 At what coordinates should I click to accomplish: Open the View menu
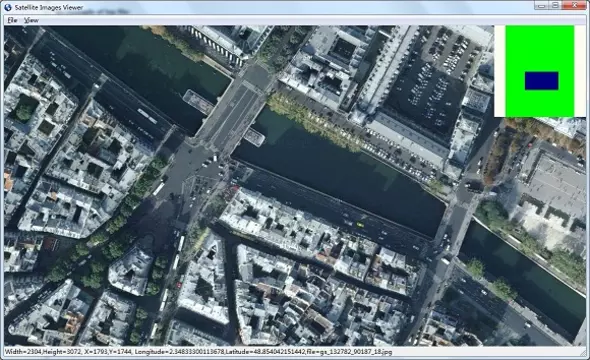tap(31, 20)
